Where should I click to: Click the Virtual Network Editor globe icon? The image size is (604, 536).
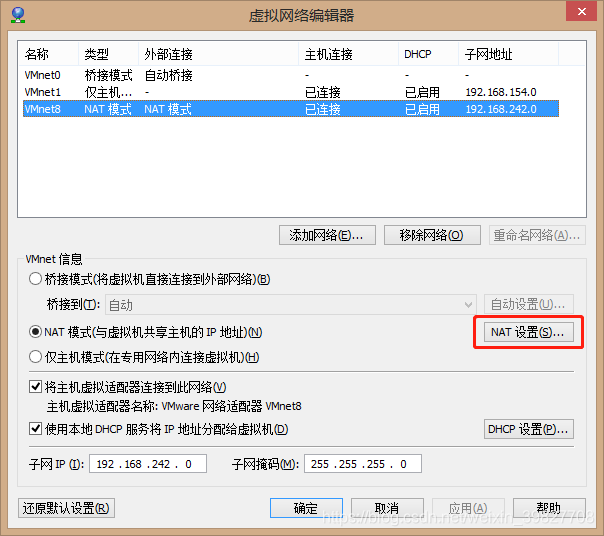tap(18, 15)
